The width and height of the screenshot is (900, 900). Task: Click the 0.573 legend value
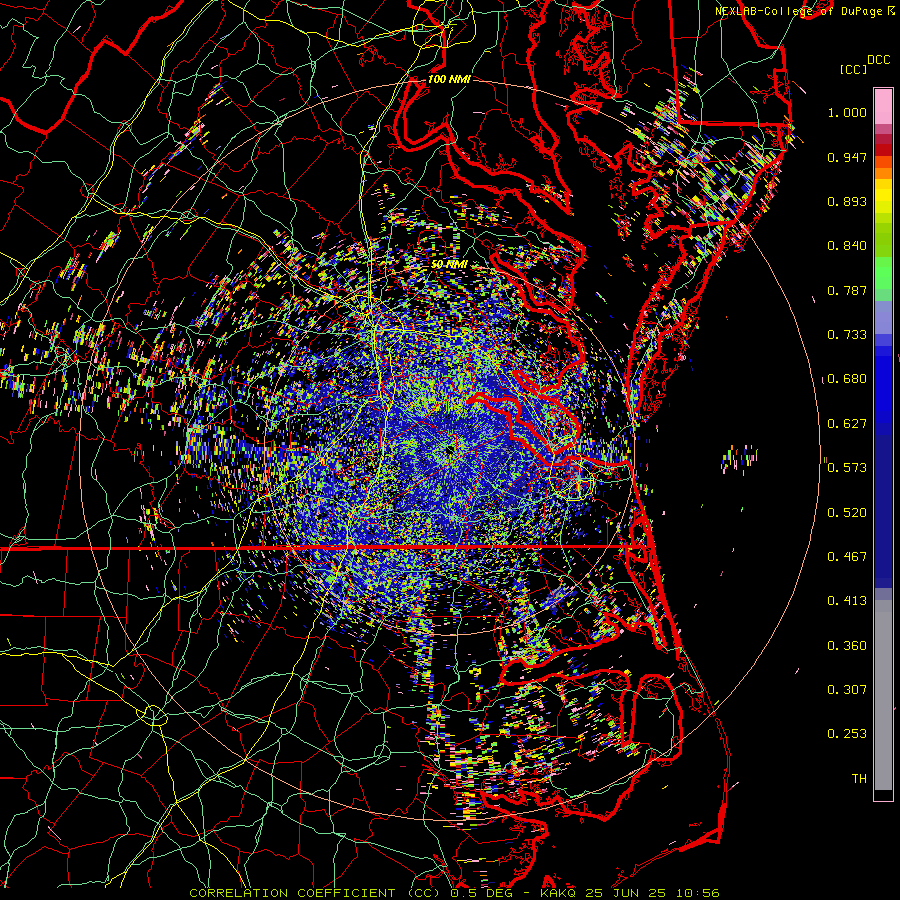pos(847,468)
